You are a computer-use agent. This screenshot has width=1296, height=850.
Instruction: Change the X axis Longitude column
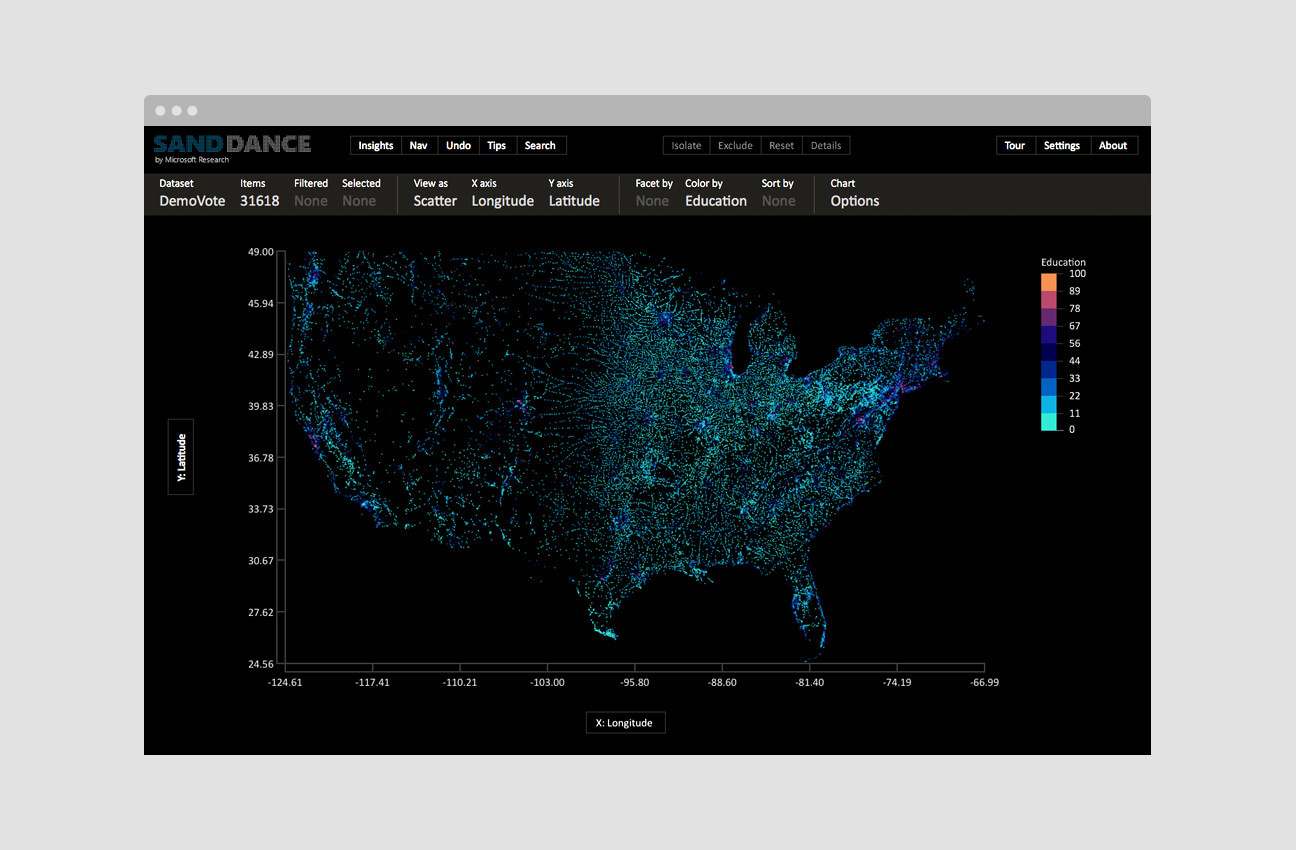pos(503,201)
